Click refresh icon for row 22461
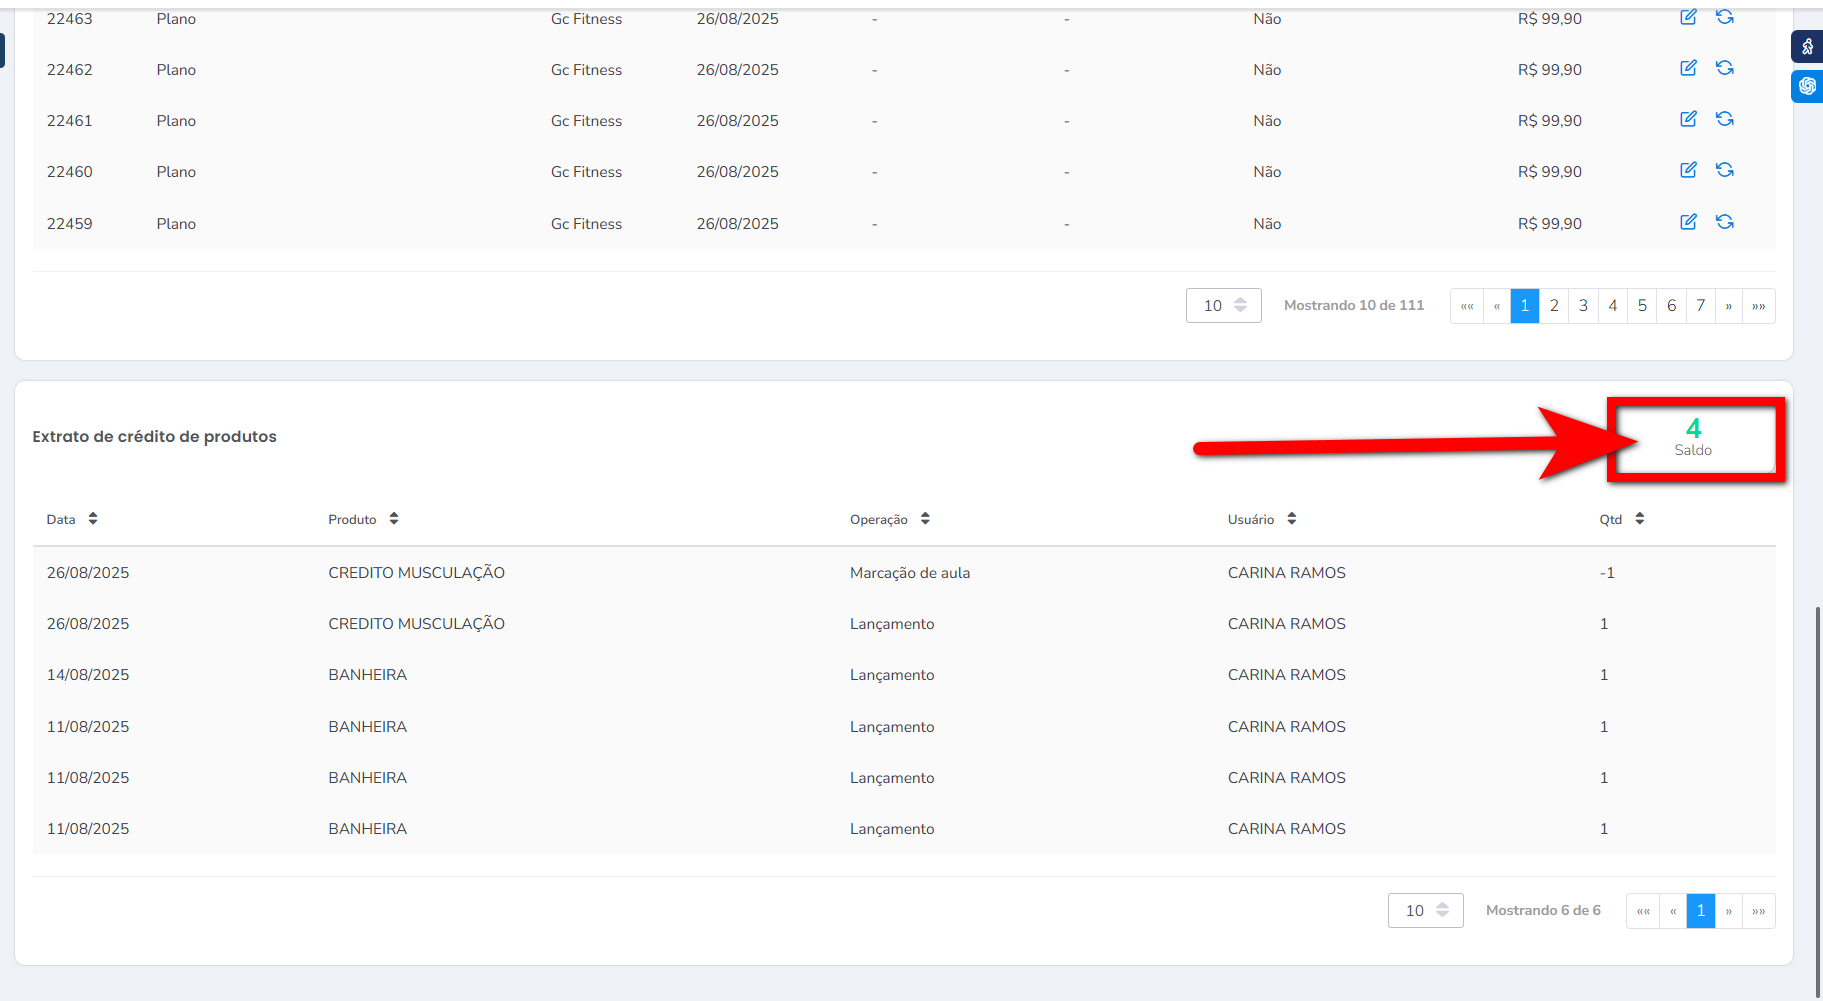 point(1725,119)
